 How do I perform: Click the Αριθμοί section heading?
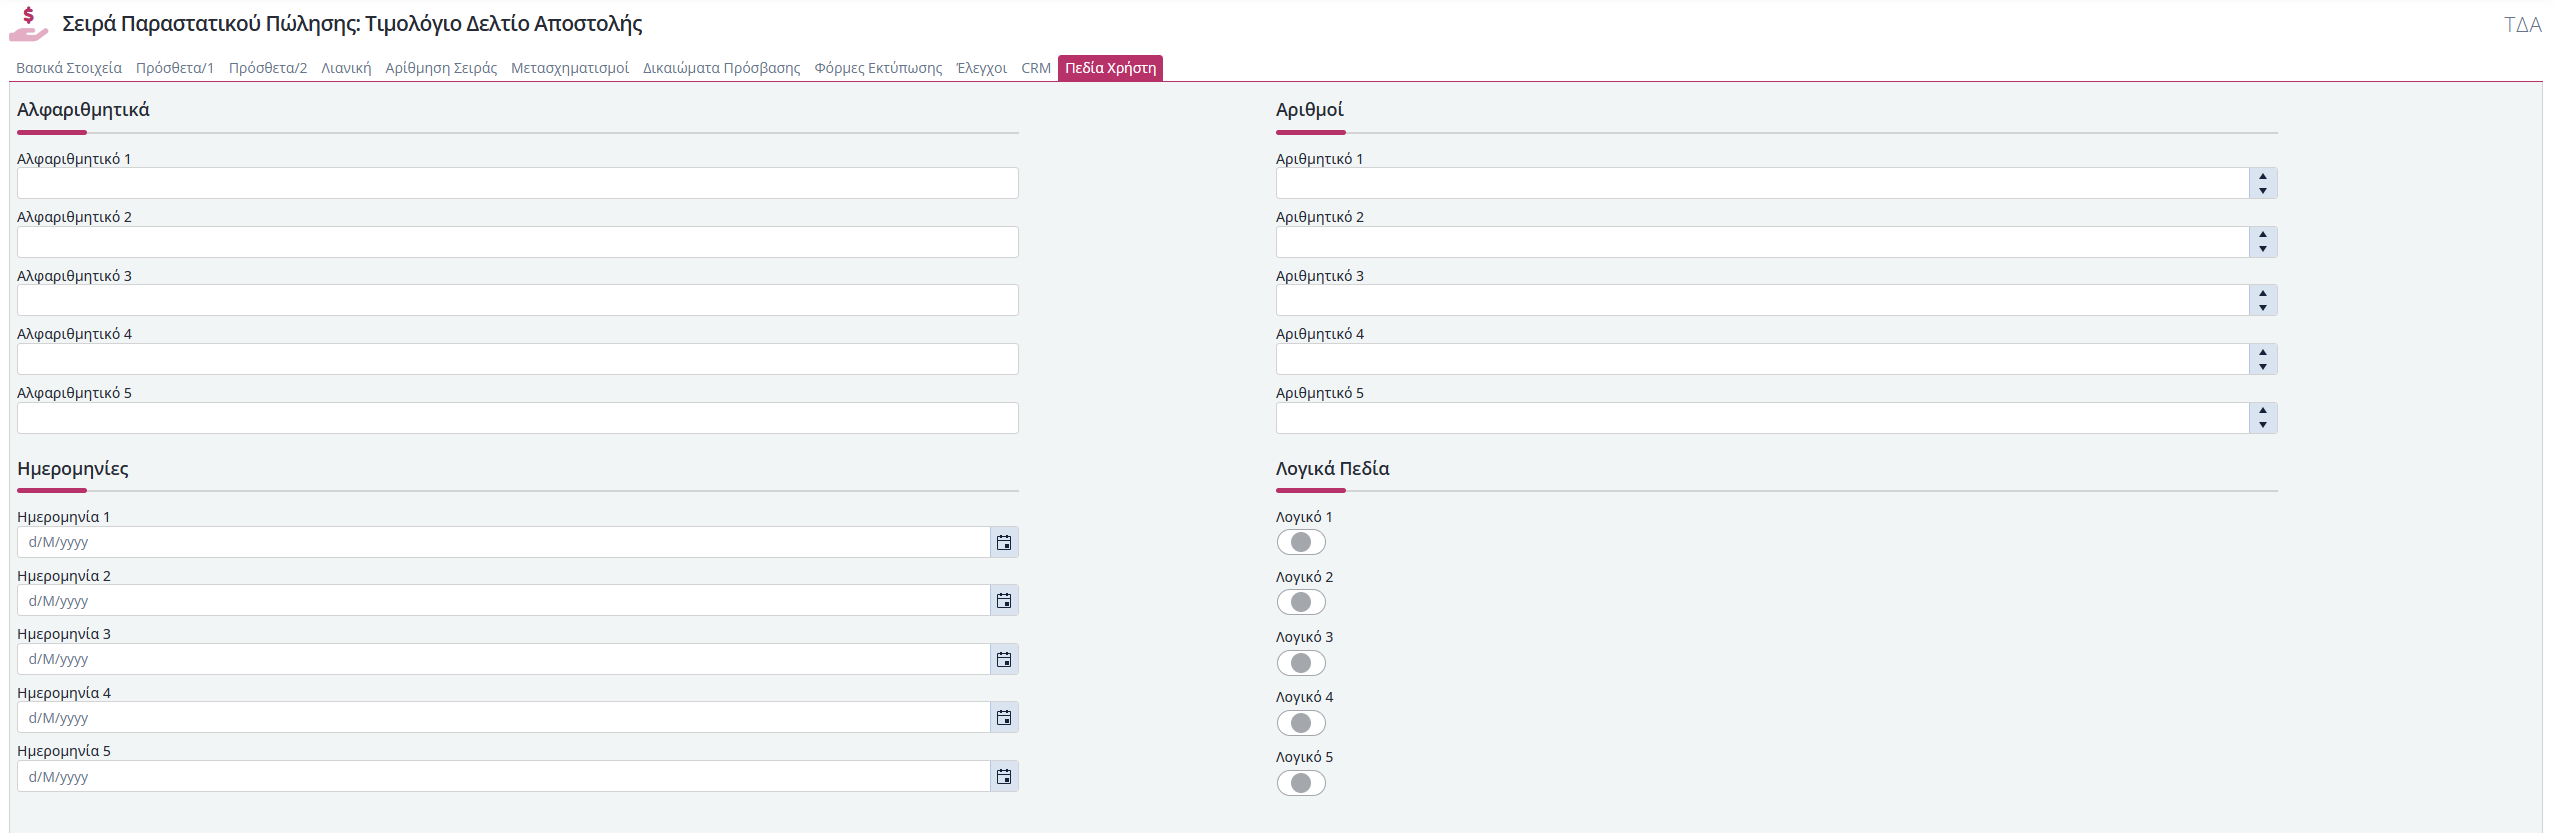1309,110
